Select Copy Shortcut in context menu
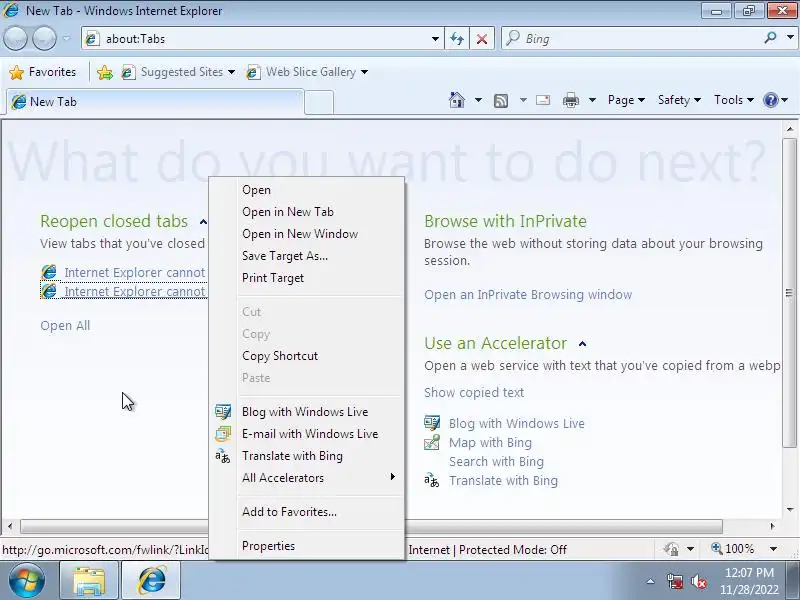This screenshot has height=600, width=800. point(320,356)
